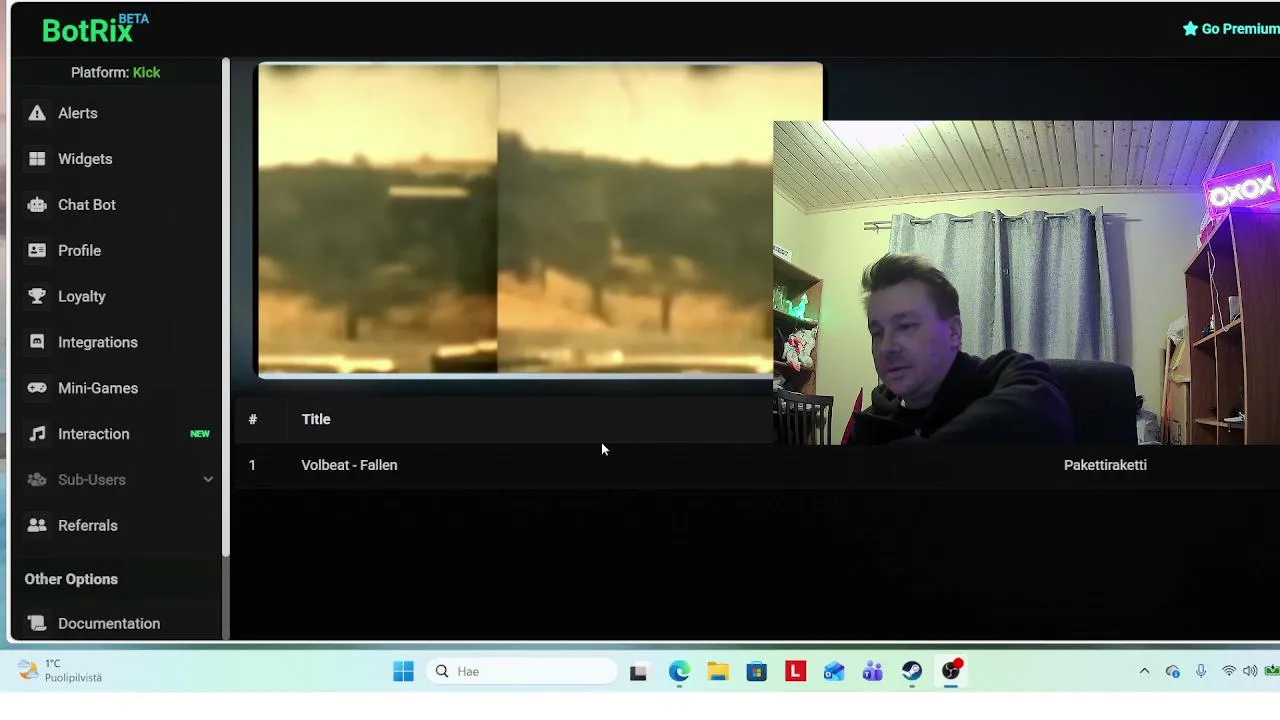Click the Mini-Games gamepad icon
Screen dimensions: 1280x720
click(37, 388)
